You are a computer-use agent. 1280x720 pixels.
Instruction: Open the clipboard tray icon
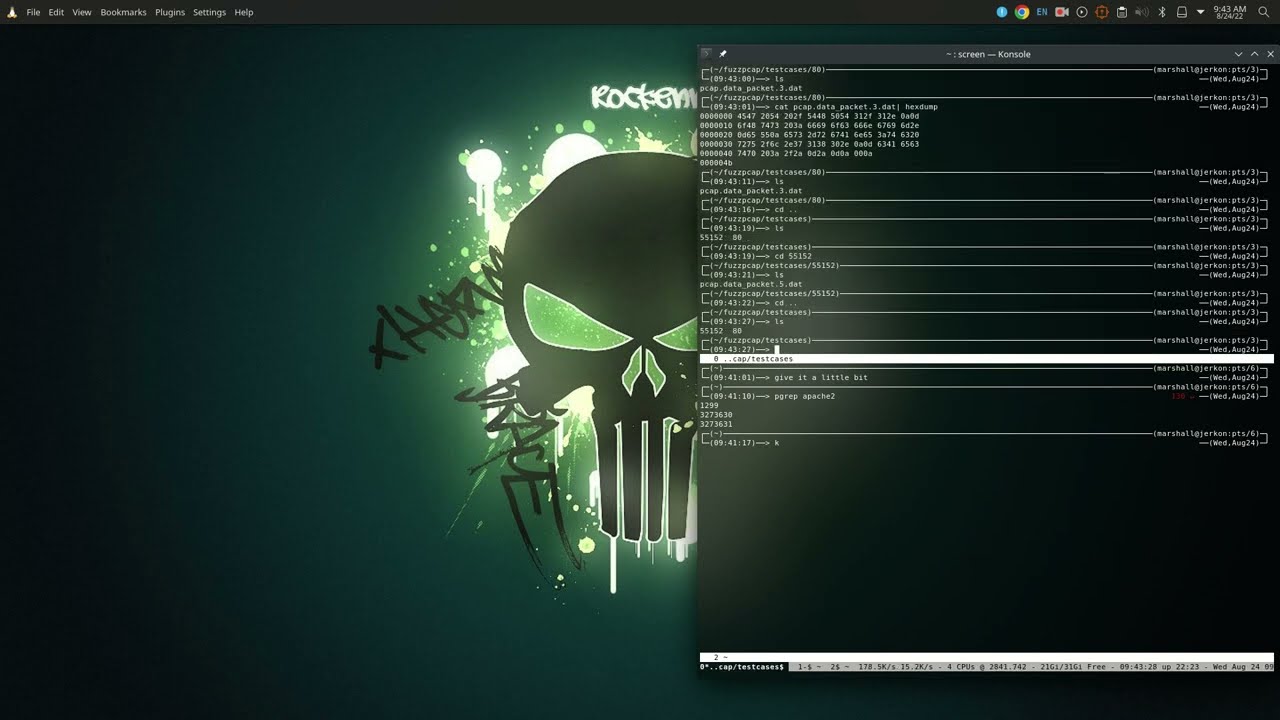(x=1122, y=12)
